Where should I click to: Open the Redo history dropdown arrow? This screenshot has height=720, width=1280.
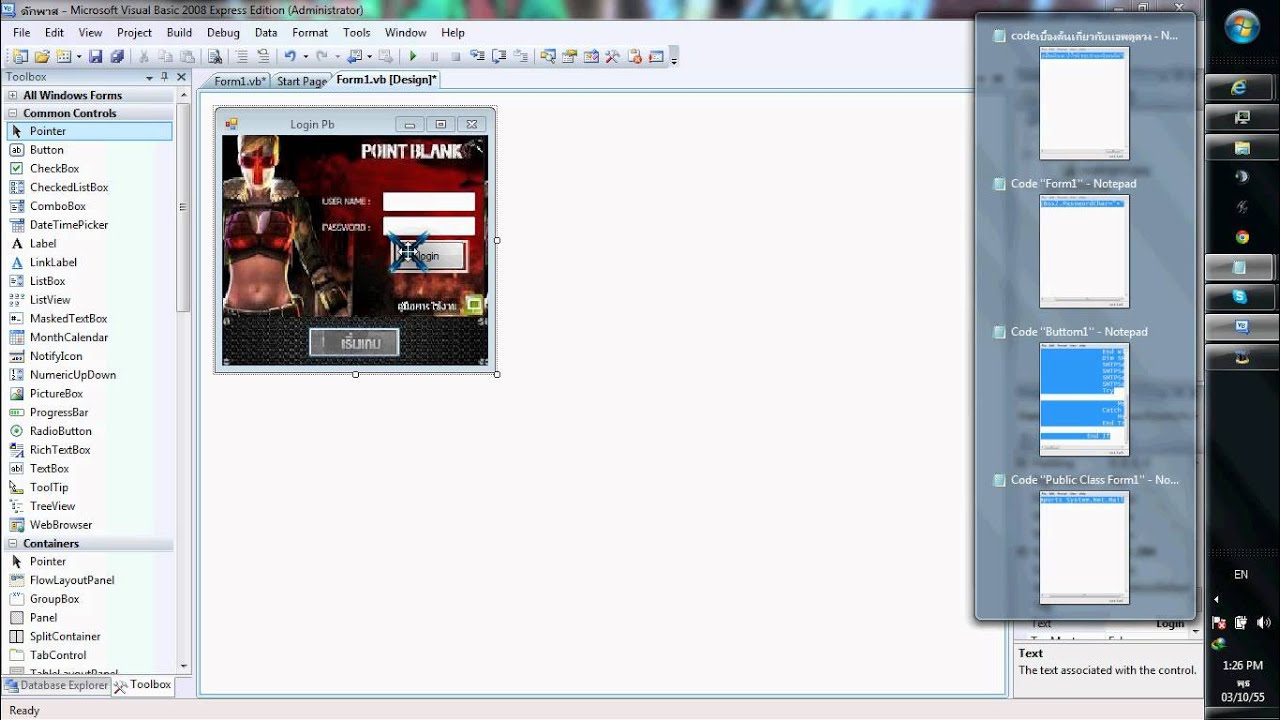click(337, 57)
